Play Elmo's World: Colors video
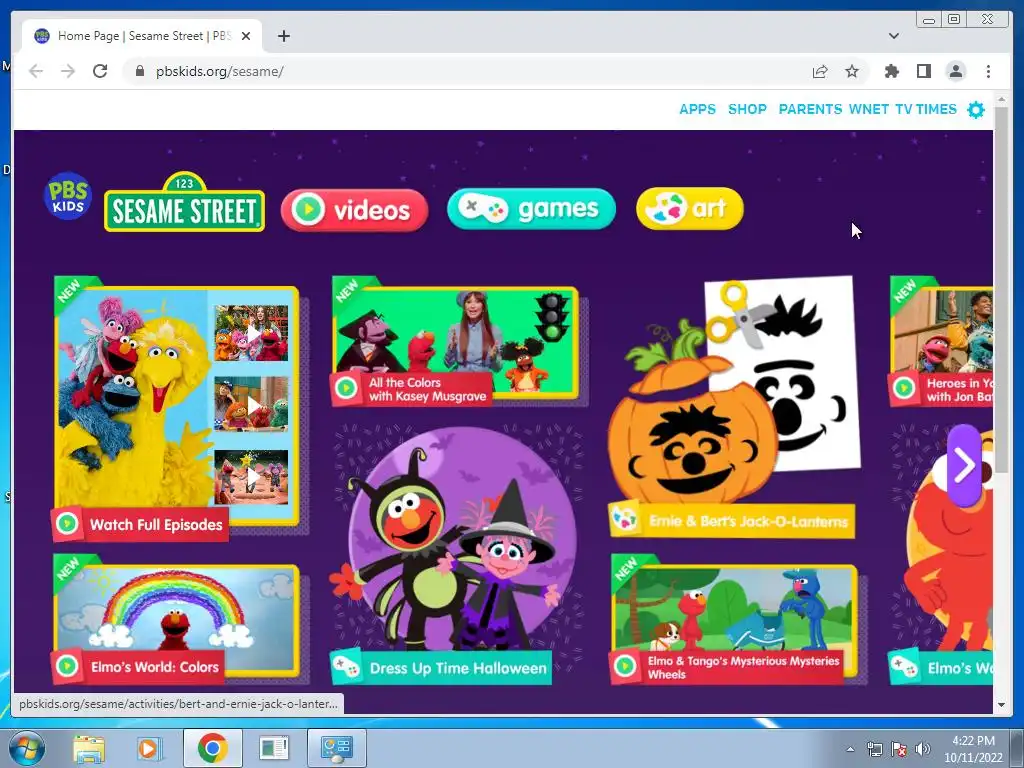The image size is (1024, 768). (x=176, y=619)
